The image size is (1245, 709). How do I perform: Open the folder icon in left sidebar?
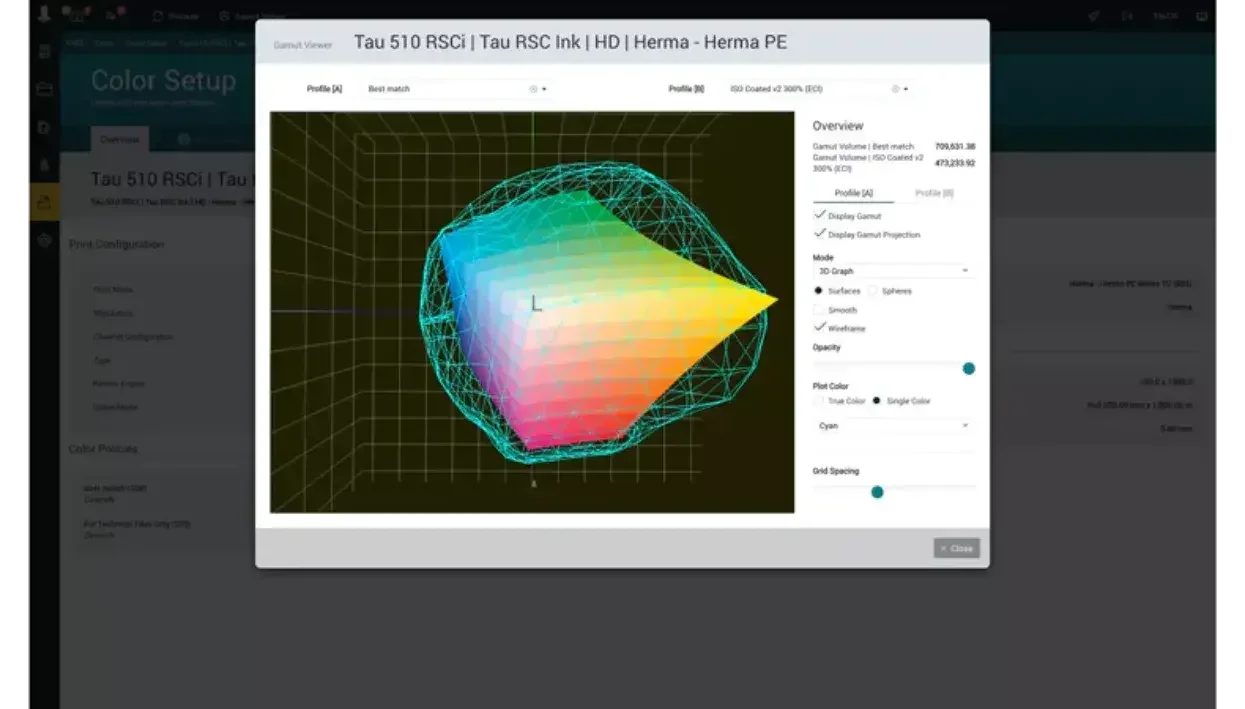pos(44,89)
